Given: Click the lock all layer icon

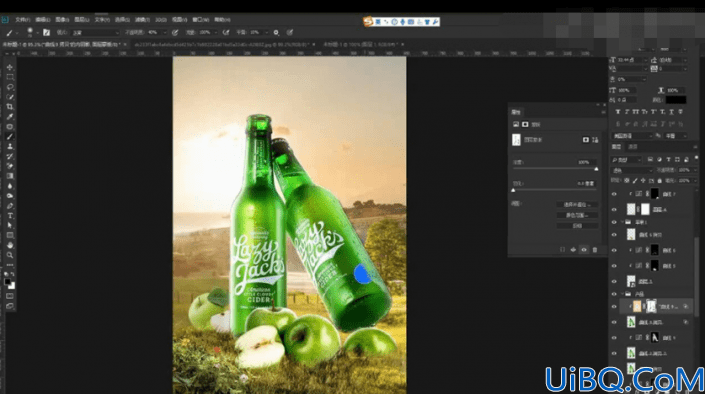Looking at the screenshot, I should tap(660, 180).
